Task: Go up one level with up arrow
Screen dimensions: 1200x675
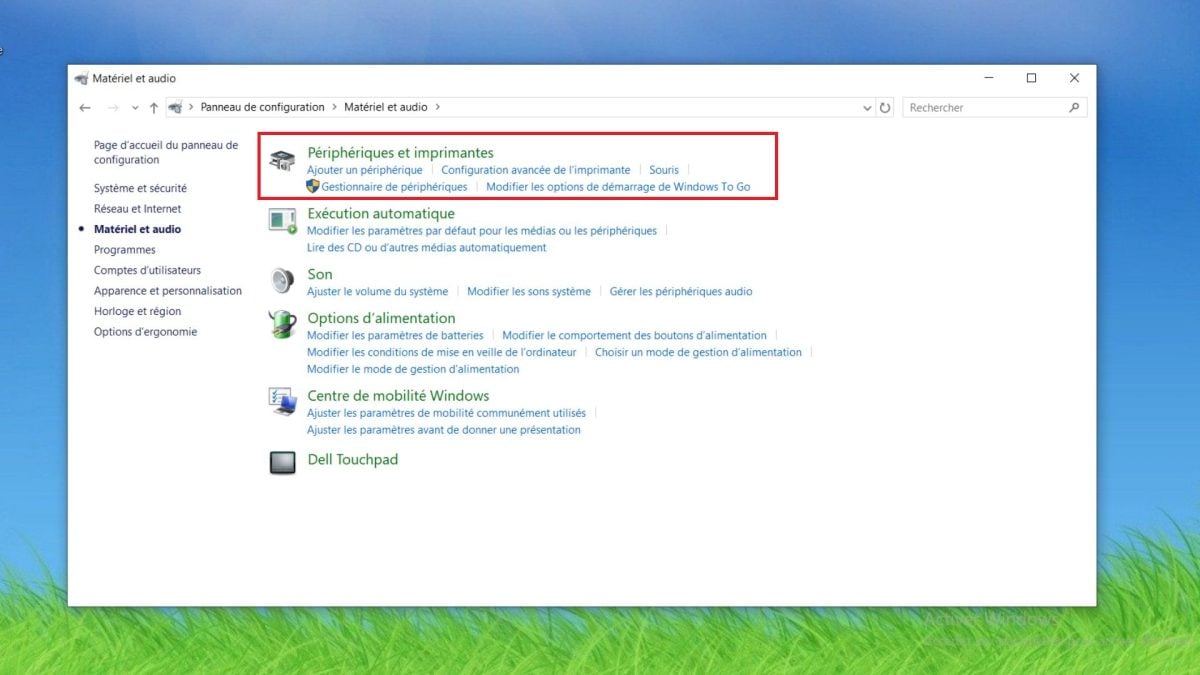Action: click(x=153, y=107)
